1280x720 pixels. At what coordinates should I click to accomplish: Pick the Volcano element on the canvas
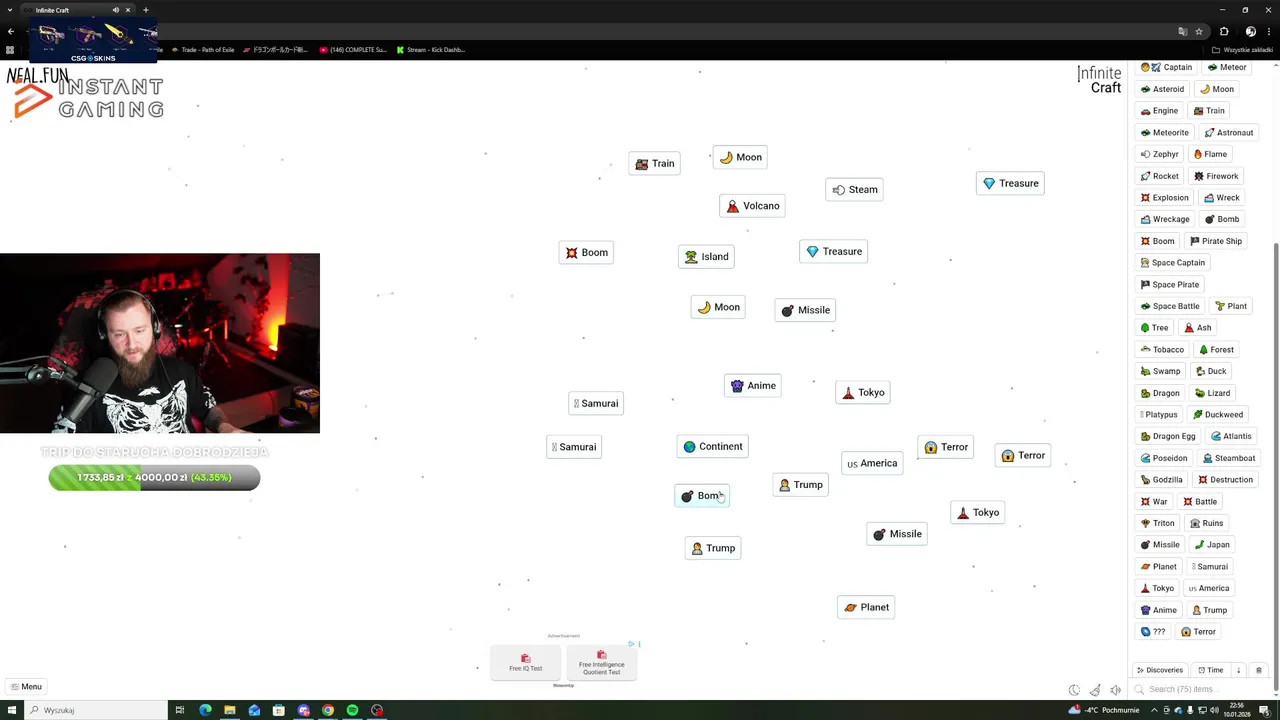[752, 206]
